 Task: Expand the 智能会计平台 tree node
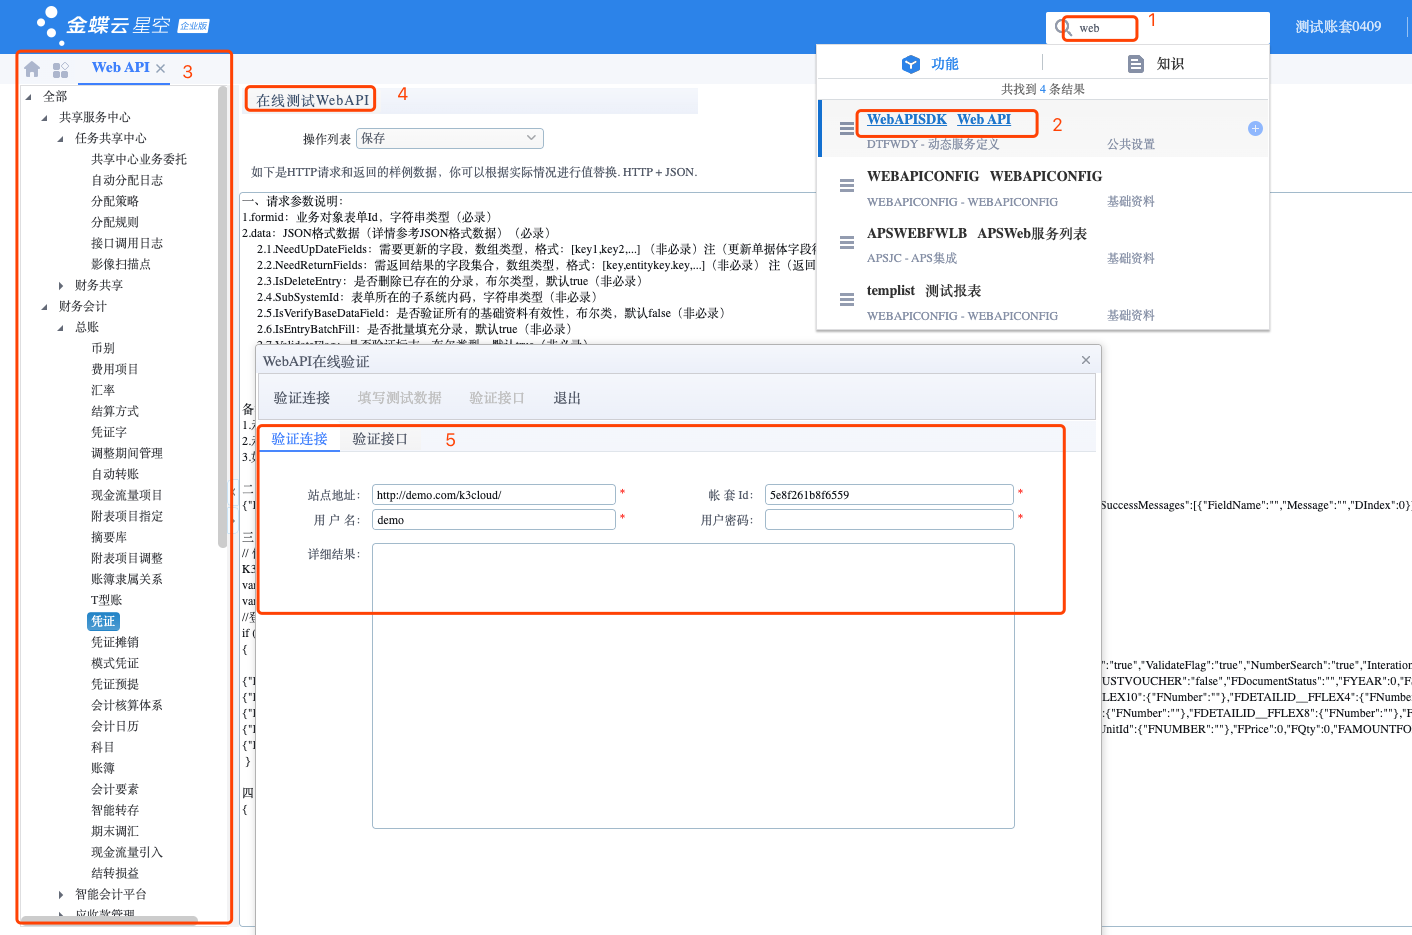click(61, 895)
